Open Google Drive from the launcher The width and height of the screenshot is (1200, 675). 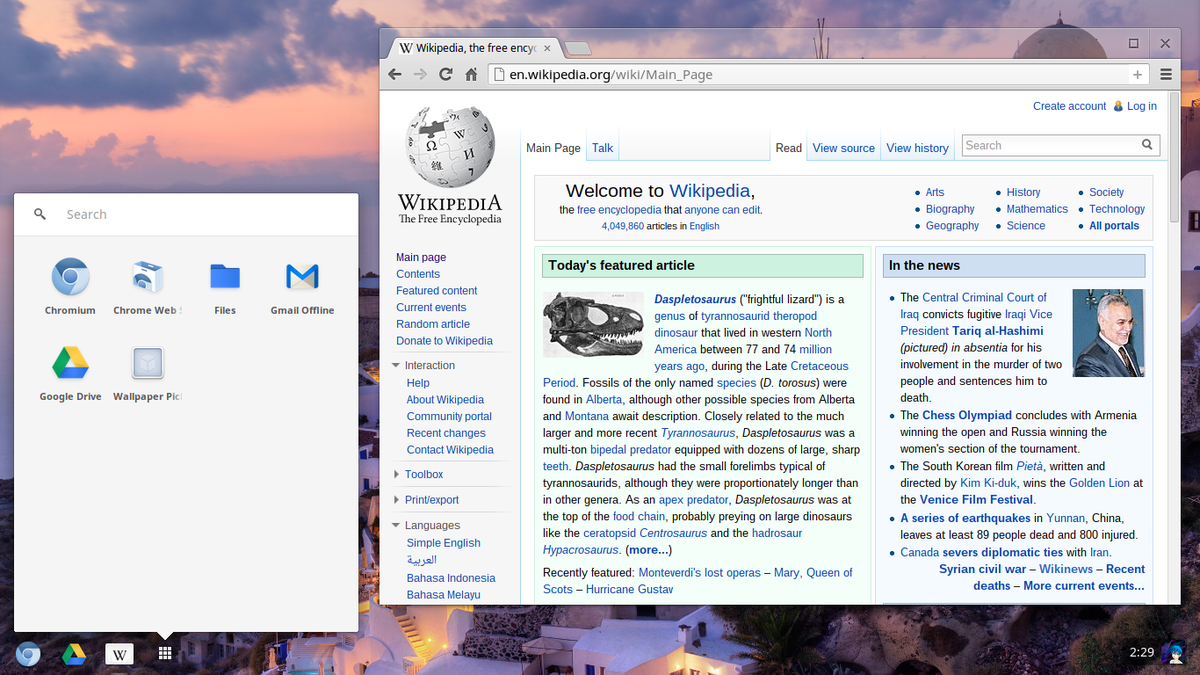(x=69, y=363)
